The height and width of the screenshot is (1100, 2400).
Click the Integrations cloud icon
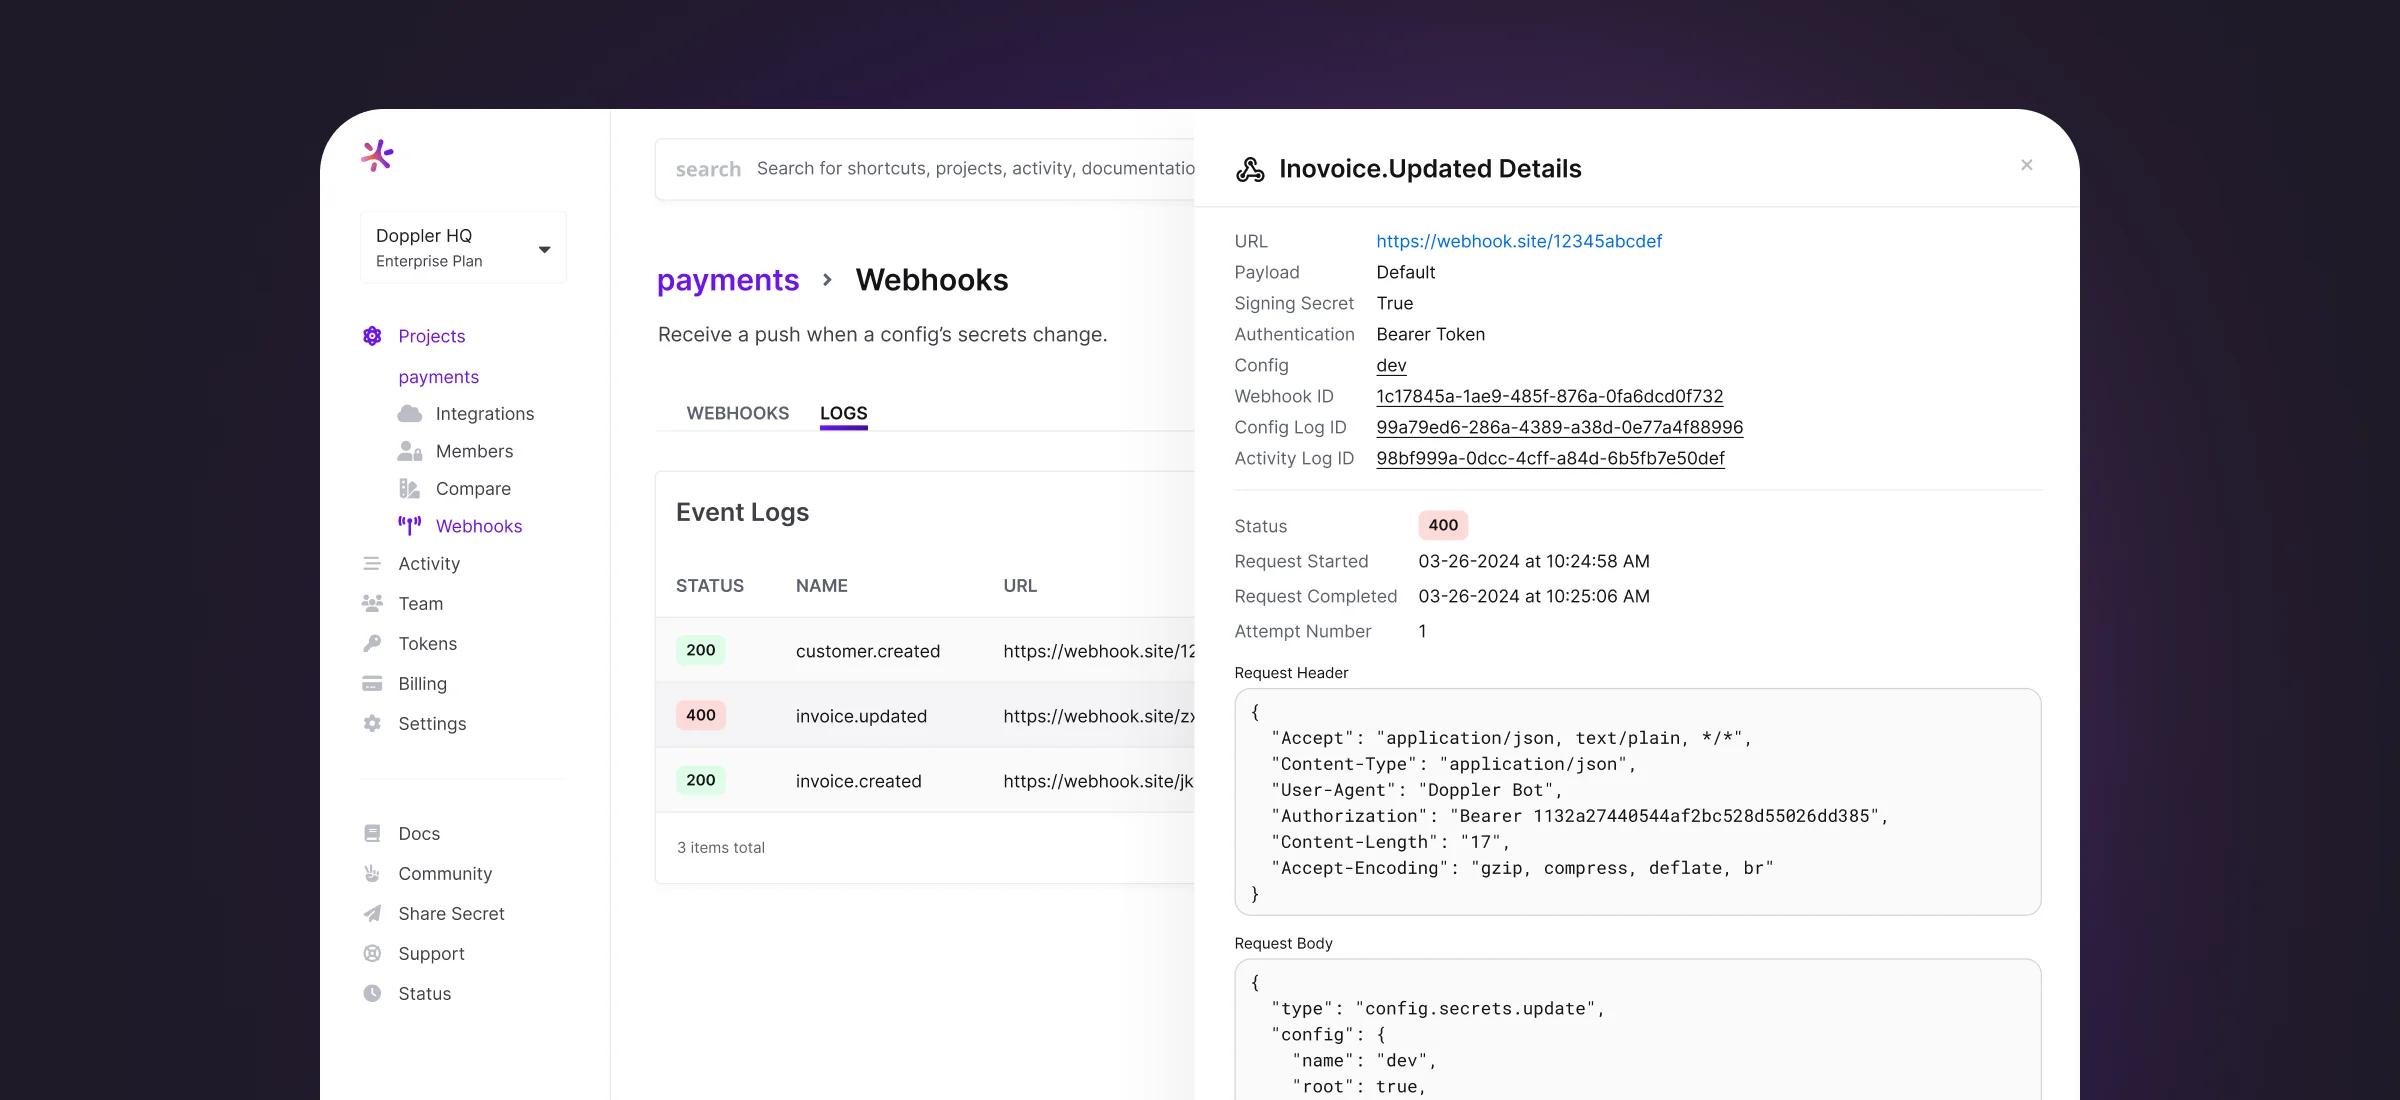[x=410, y=414]
